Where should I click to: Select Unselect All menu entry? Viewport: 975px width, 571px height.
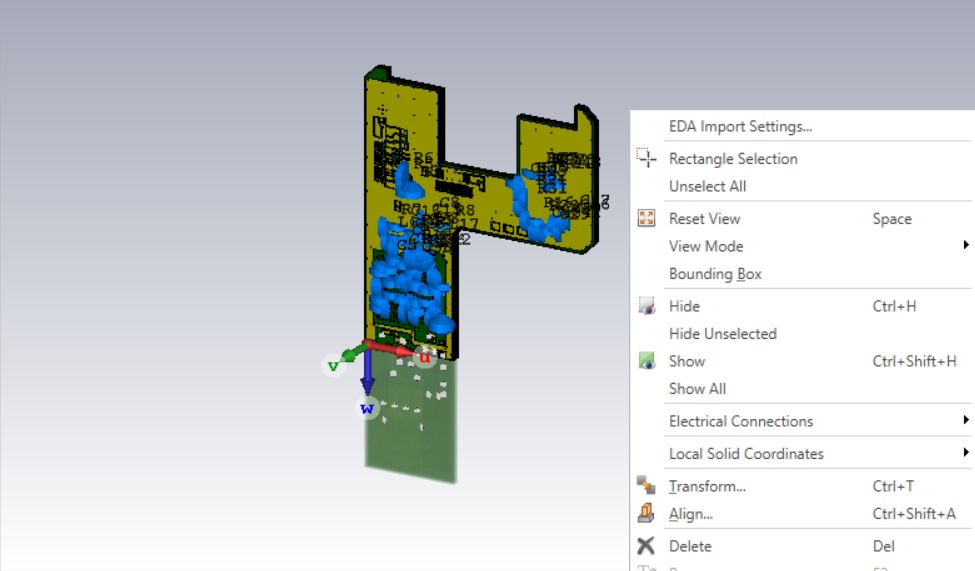707,186
